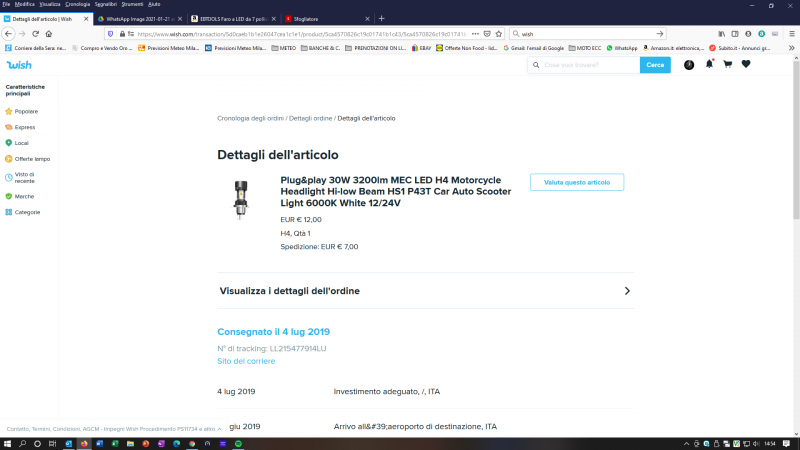This screenshot has height=450, width=800.
Task: Expand Visualizza i dettagli dell'ordine chevron
Action: pos(627,291)
